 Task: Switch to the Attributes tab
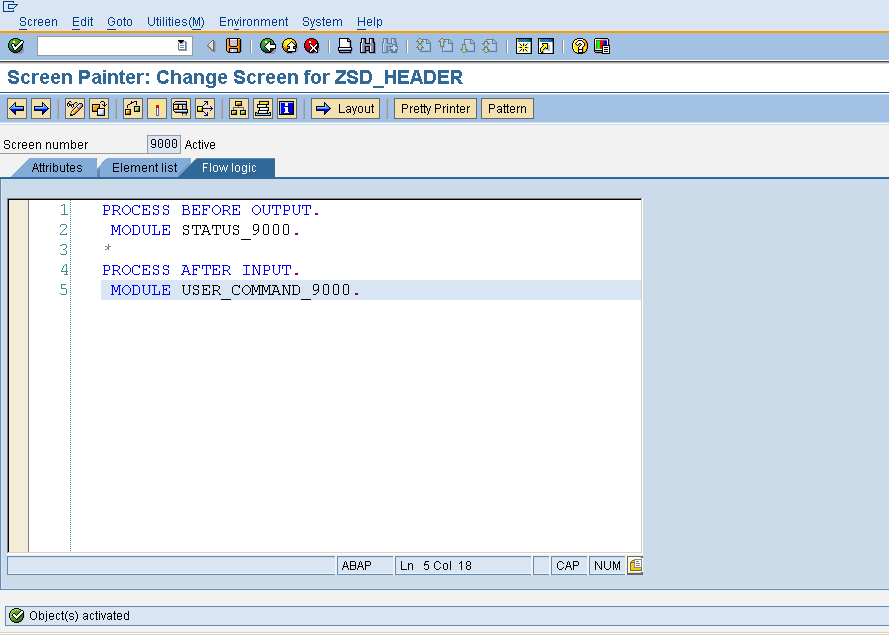click(x=55, y=168)
